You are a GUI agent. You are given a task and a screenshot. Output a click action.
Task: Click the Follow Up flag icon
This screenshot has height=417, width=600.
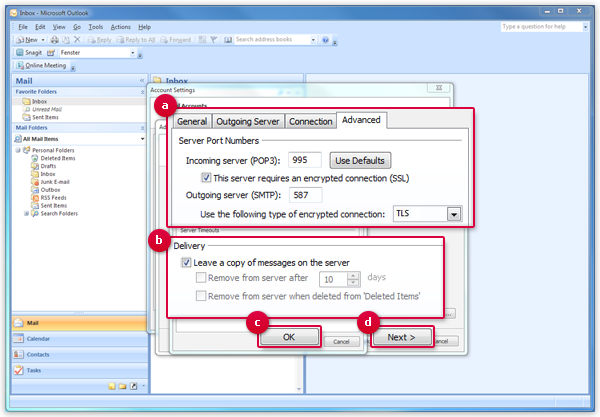click(x=214, y=39)
